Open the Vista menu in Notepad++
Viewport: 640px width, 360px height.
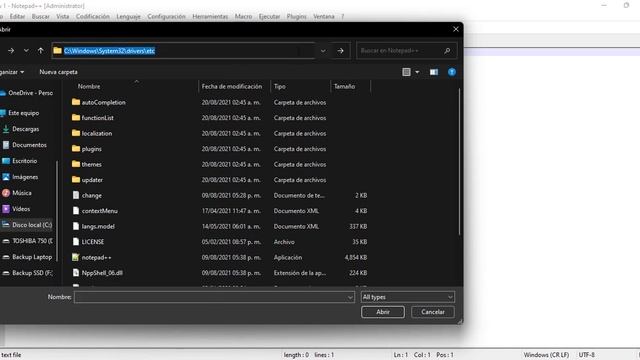62,16
